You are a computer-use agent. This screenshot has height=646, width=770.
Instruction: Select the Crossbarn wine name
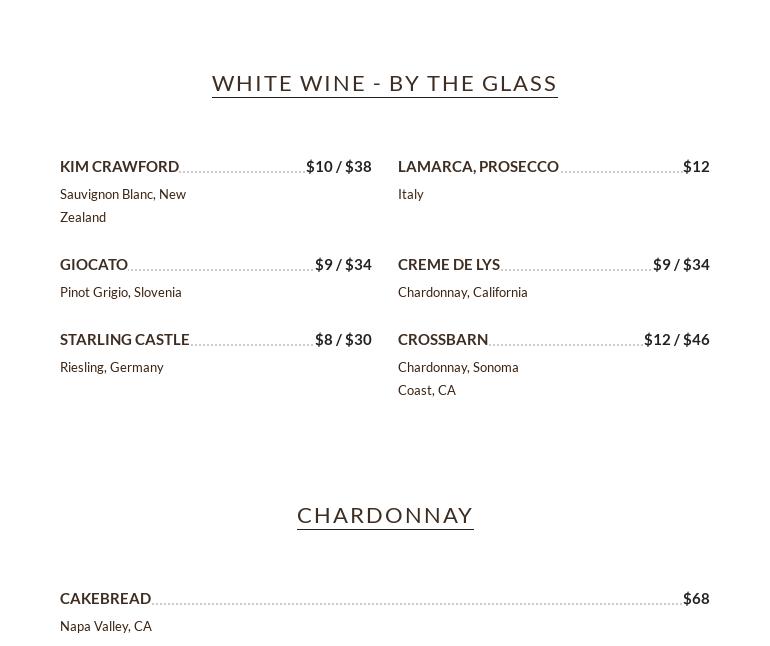(x=443, y=340)
